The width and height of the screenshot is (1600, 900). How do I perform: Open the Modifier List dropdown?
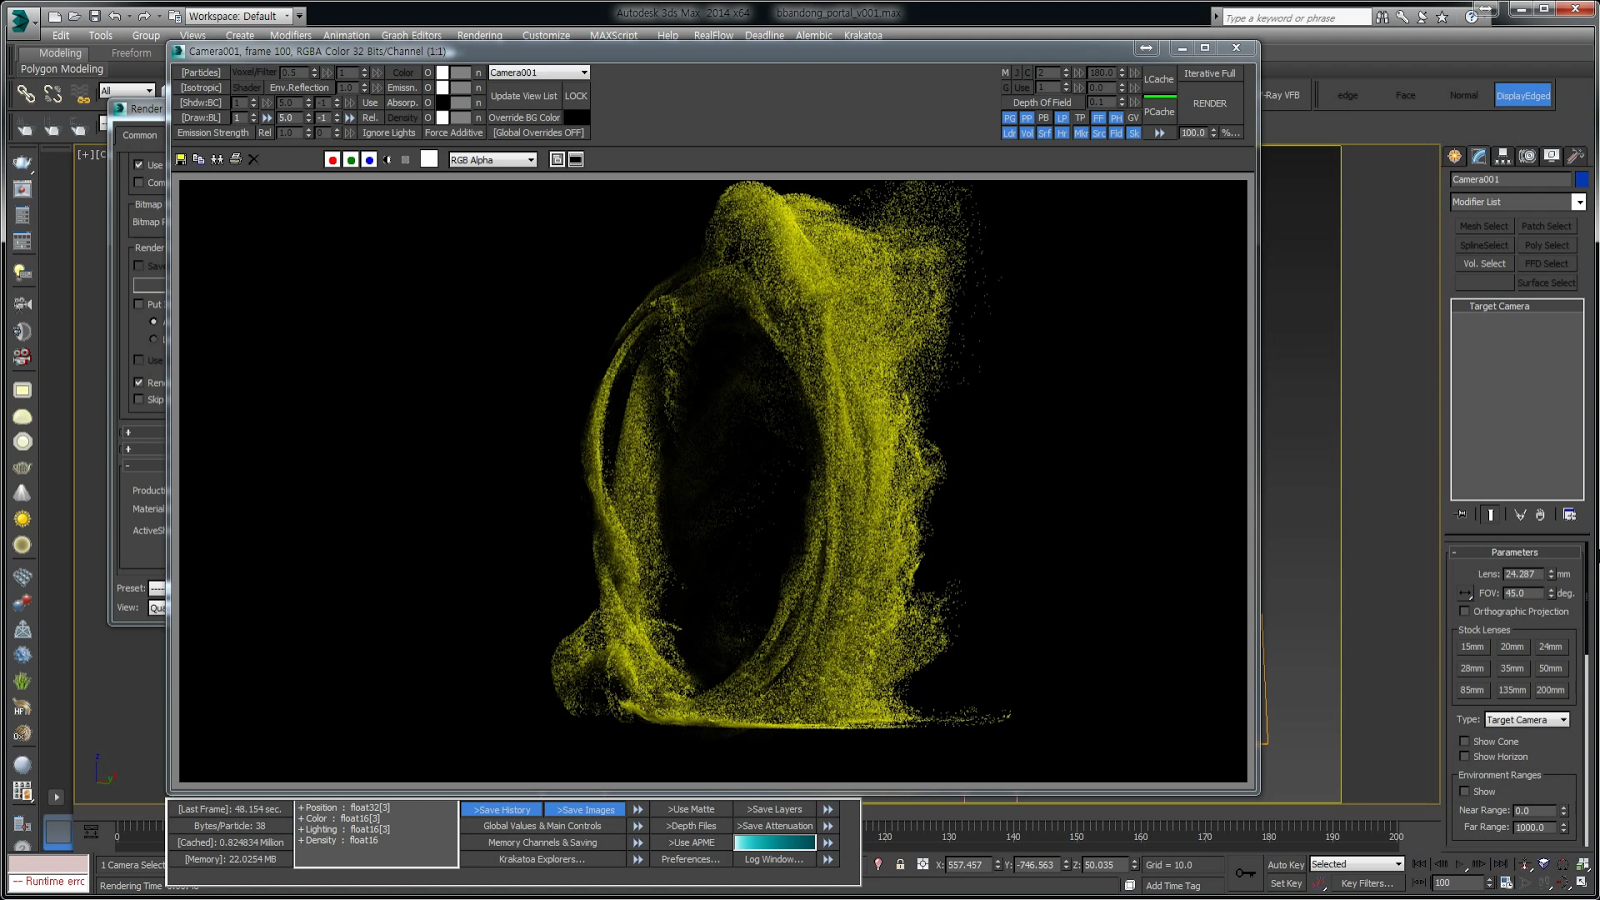(1518, 202)
